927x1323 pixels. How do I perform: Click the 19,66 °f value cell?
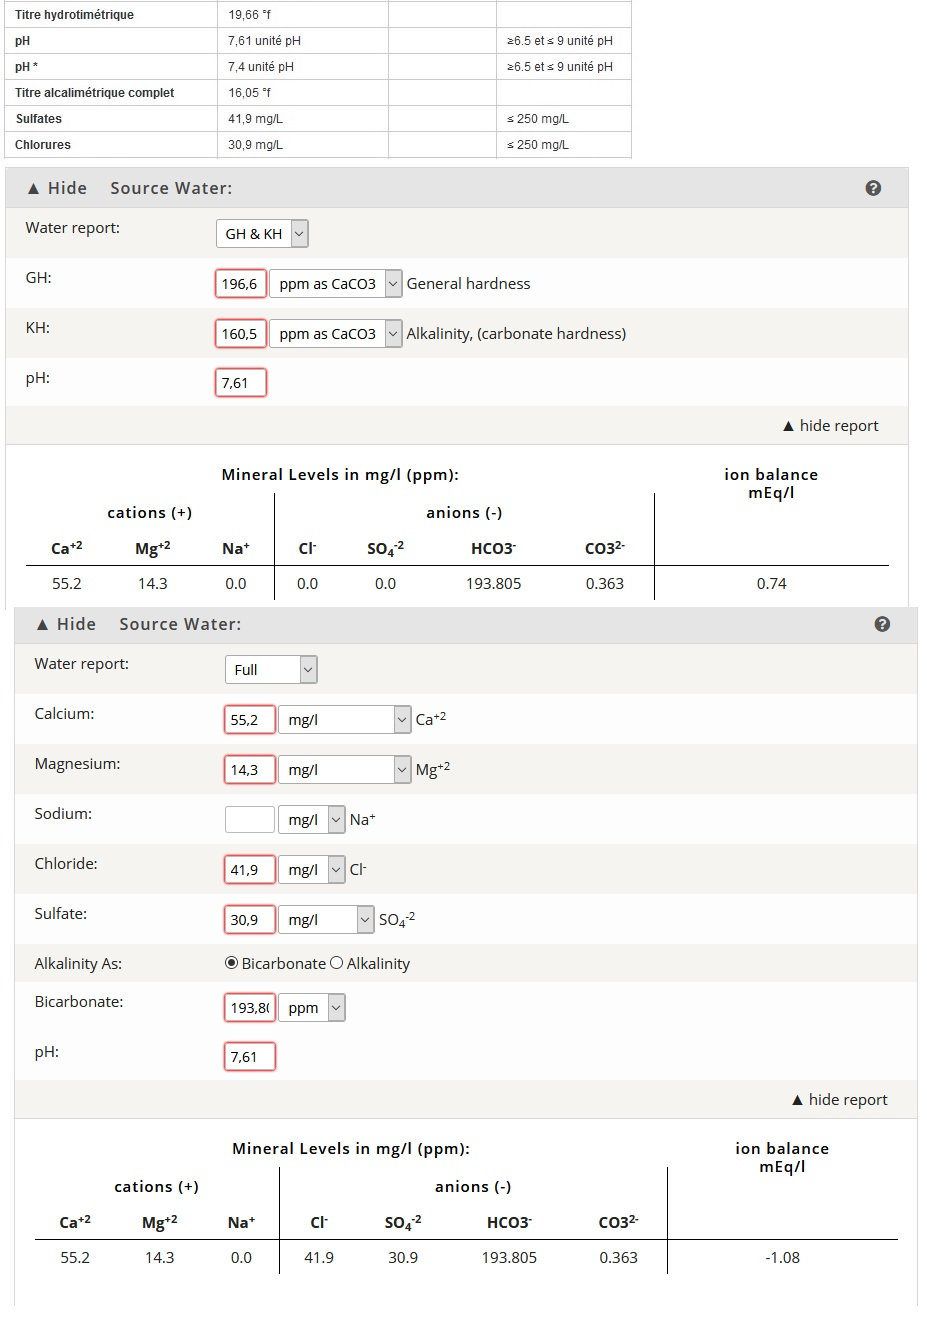pyautogui.click(x=302, y=14)
